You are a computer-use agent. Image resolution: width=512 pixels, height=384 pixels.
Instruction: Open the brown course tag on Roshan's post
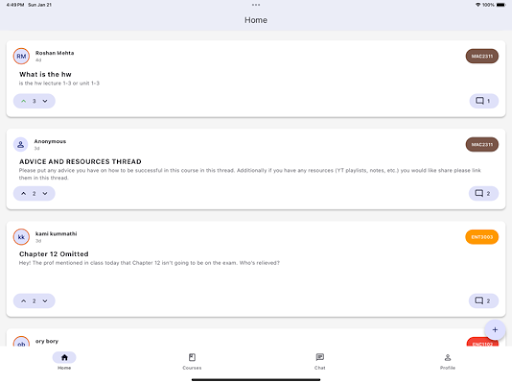click(482, 56)
